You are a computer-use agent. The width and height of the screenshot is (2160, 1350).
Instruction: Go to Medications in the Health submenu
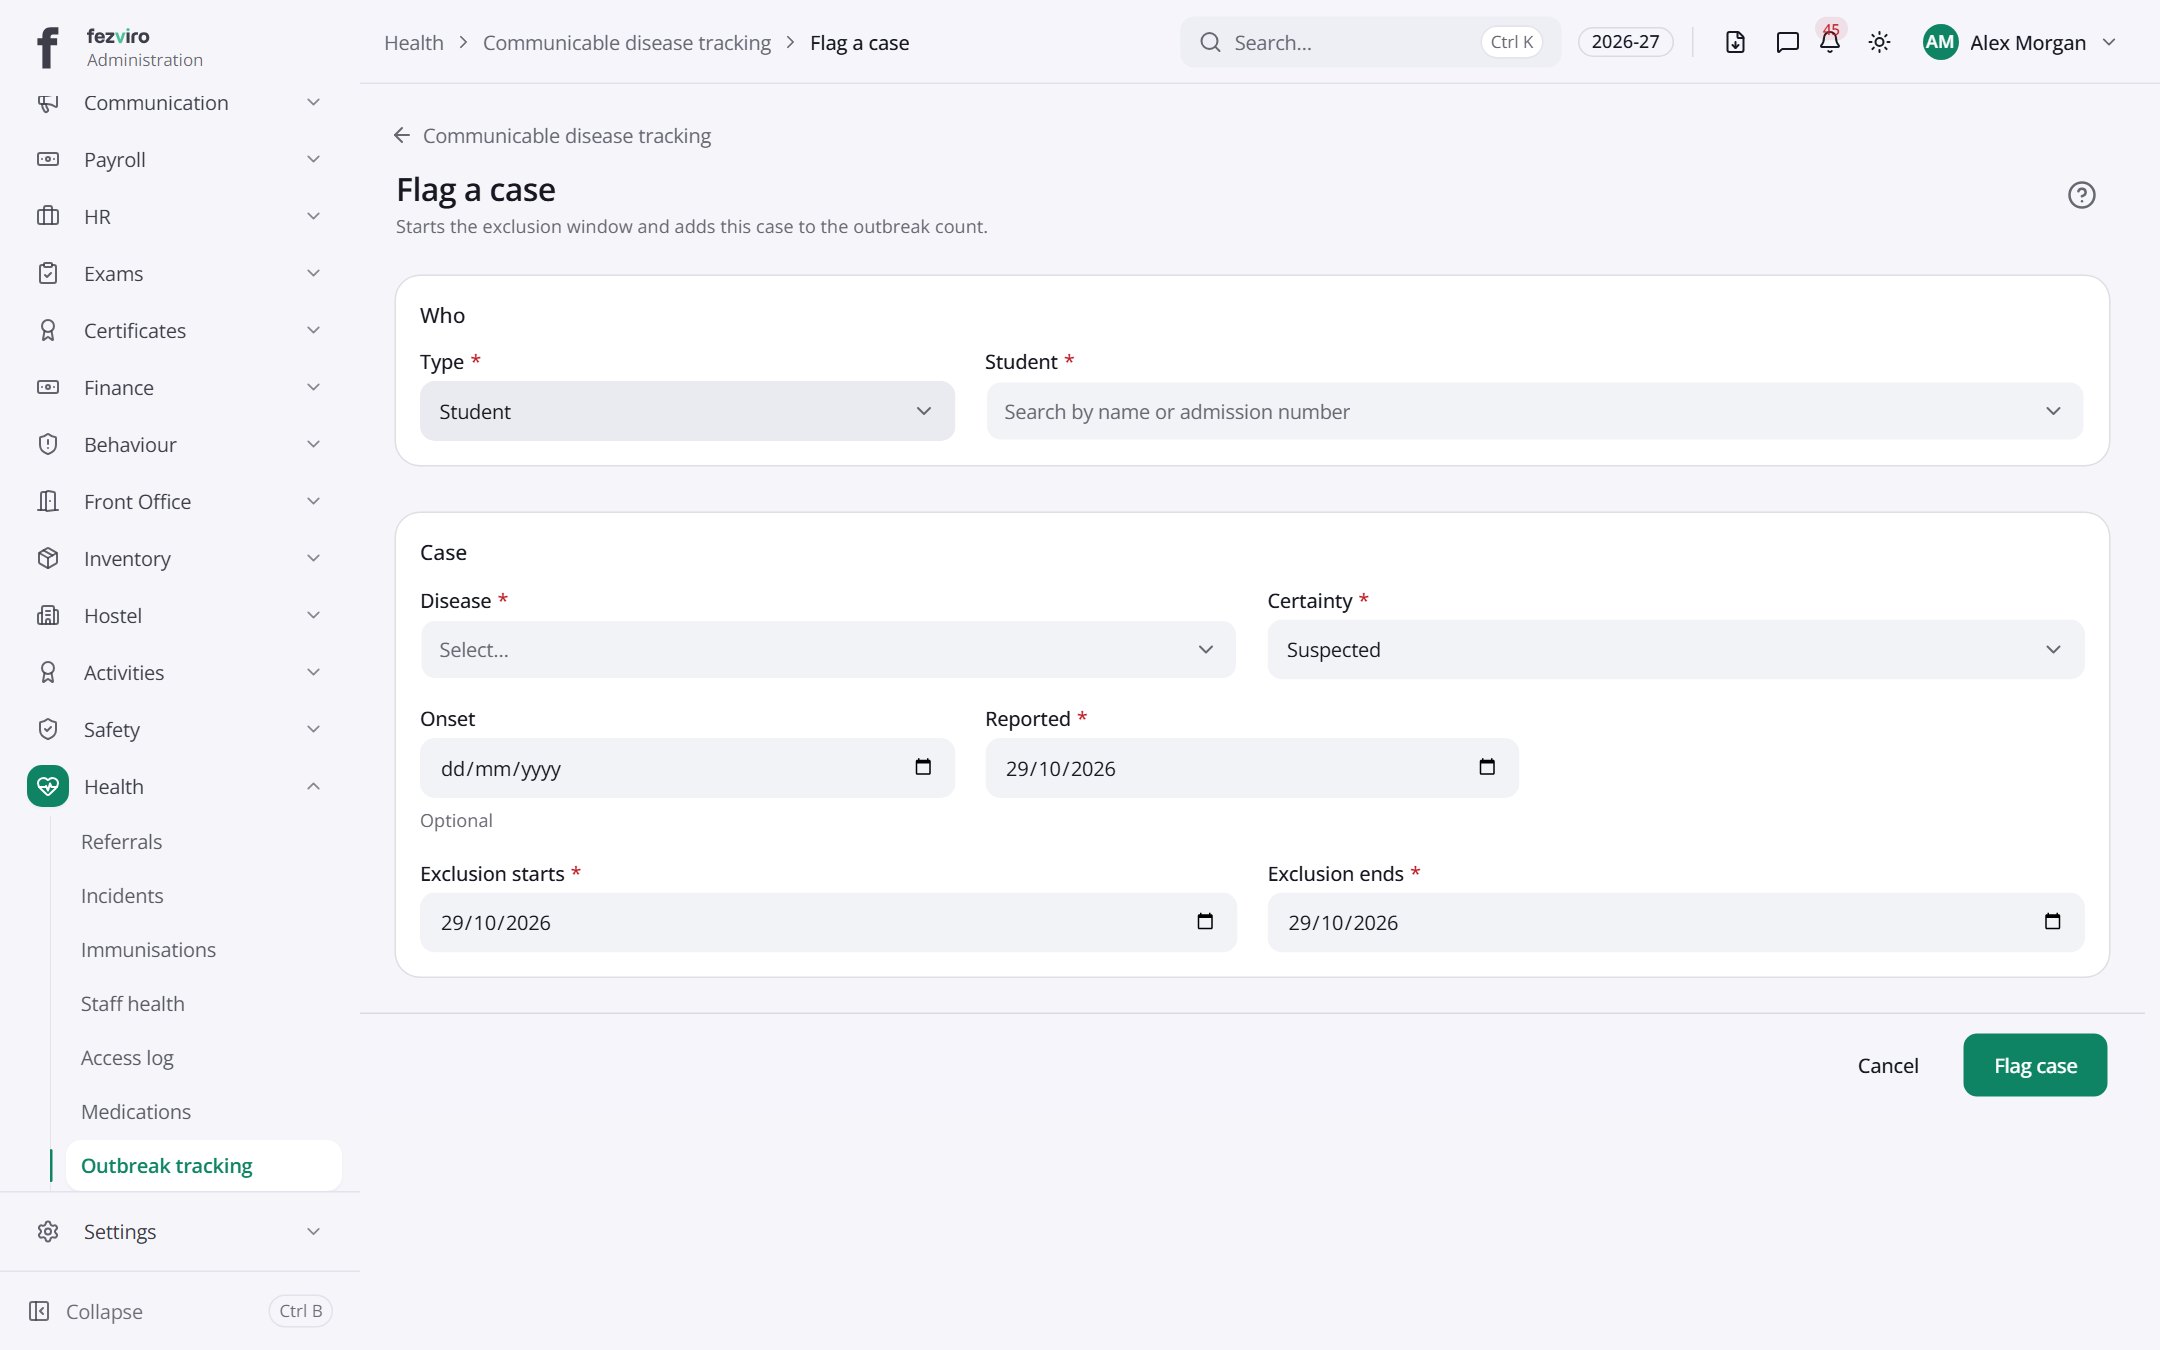136,1111
